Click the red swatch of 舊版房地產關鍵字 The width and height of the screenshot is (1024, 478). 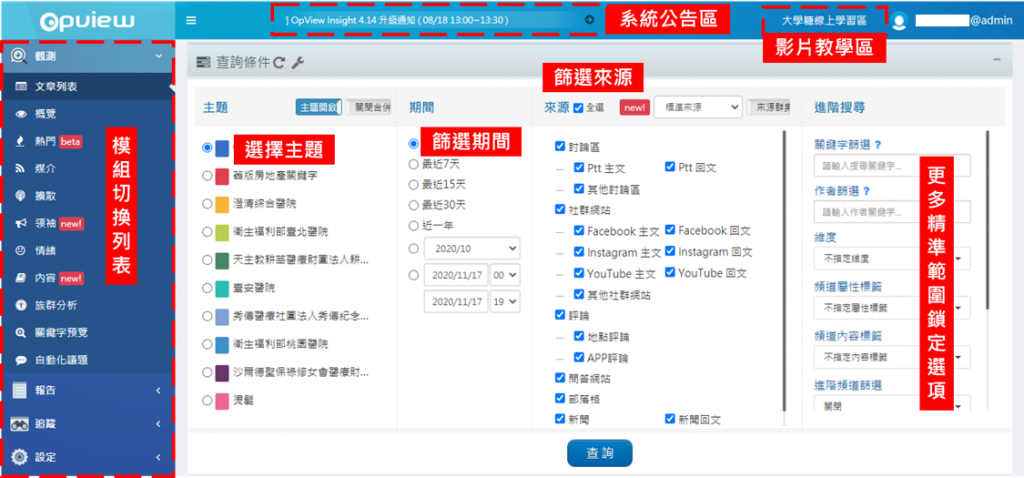coord(222,176)
